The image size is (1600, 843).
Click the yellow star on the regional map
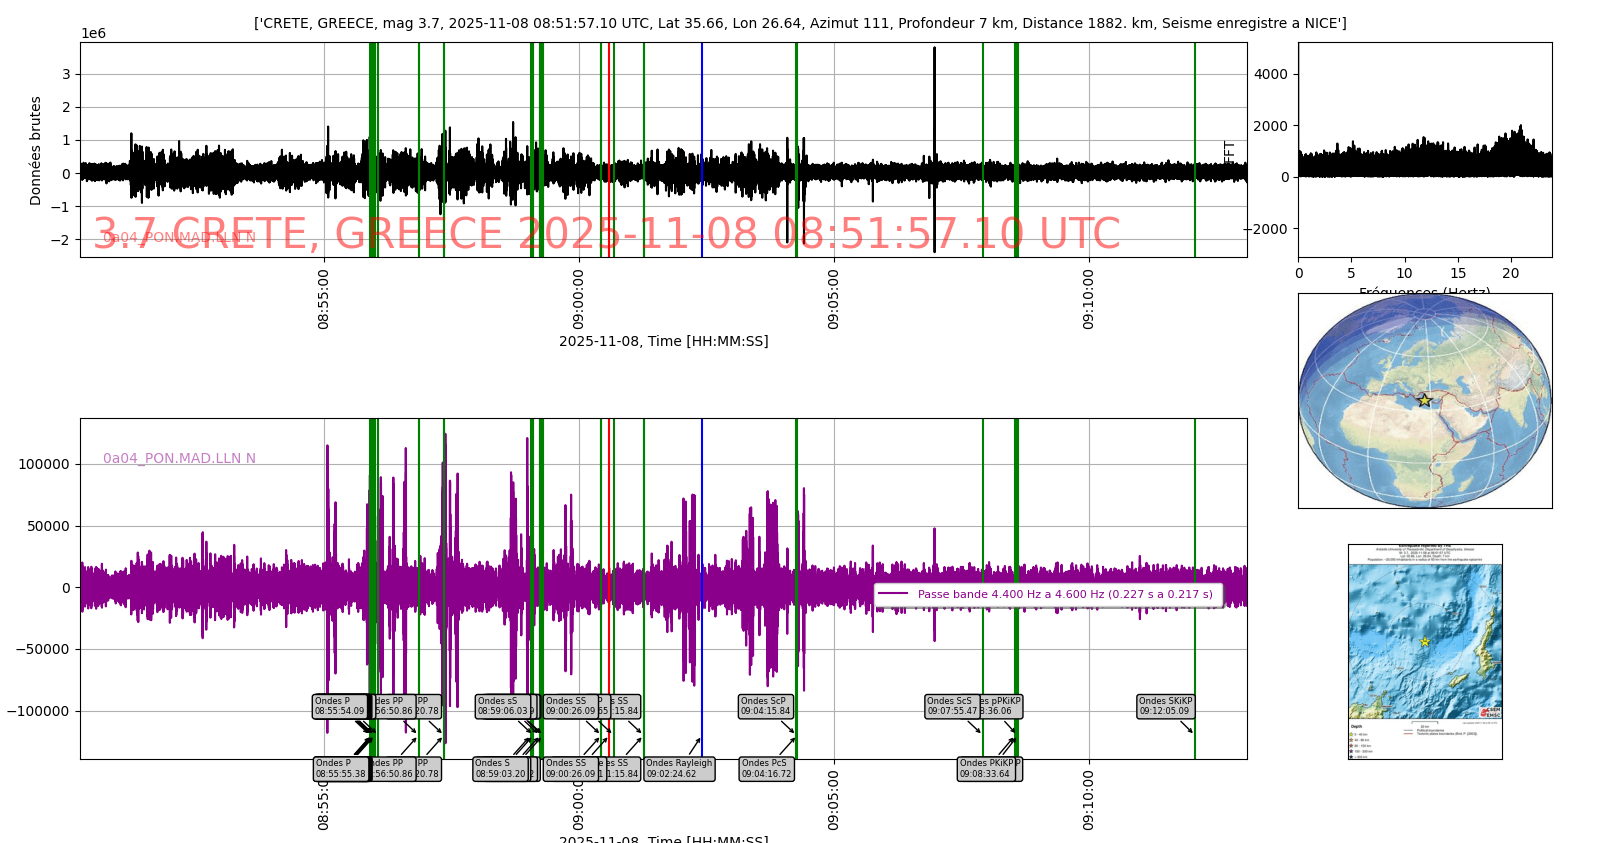(x=1424, y=642)
